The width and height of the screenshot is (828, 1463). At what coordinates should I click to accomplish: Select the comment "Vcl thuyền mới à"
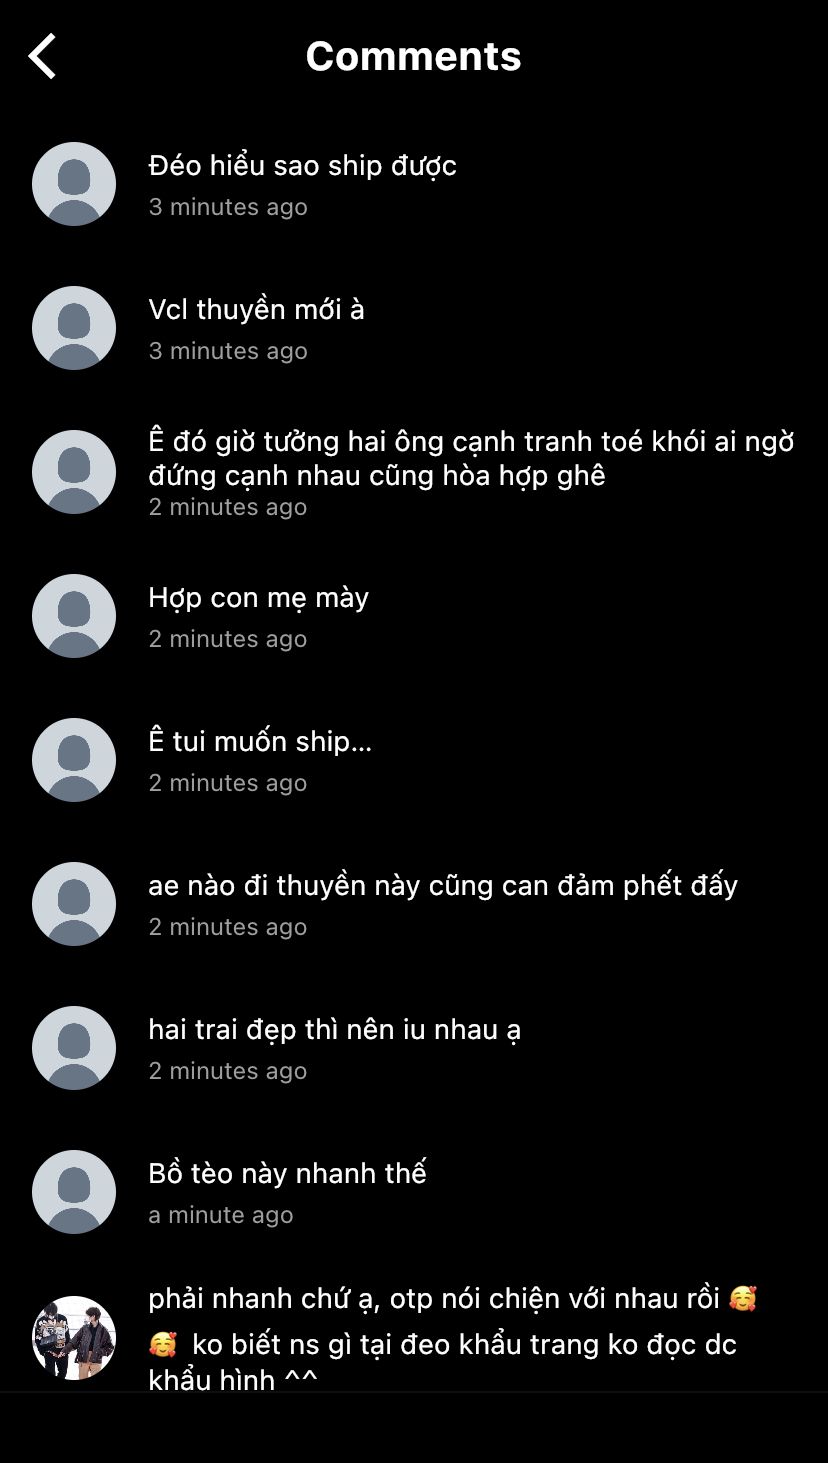(x=256, y=310)
